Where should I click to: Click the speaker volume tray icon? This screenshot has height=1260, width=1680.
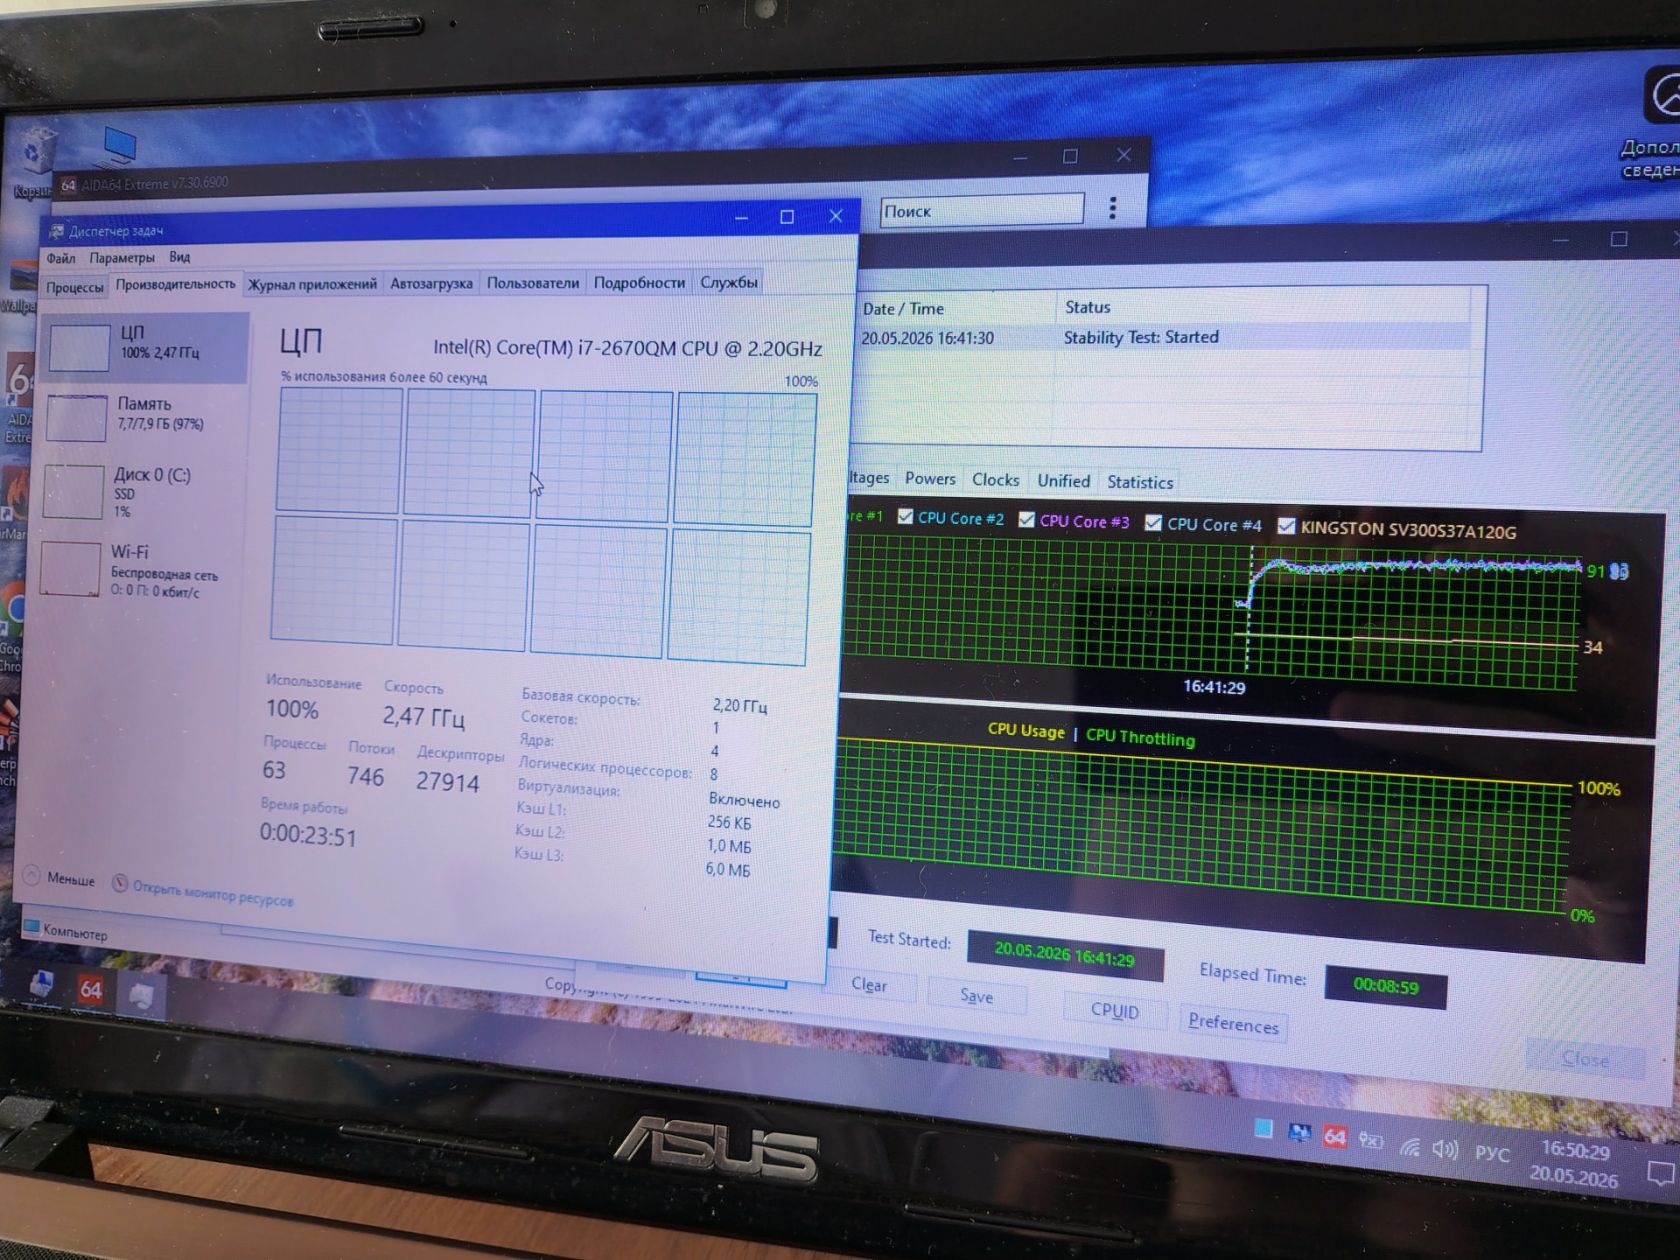tap(1445, 1149)
